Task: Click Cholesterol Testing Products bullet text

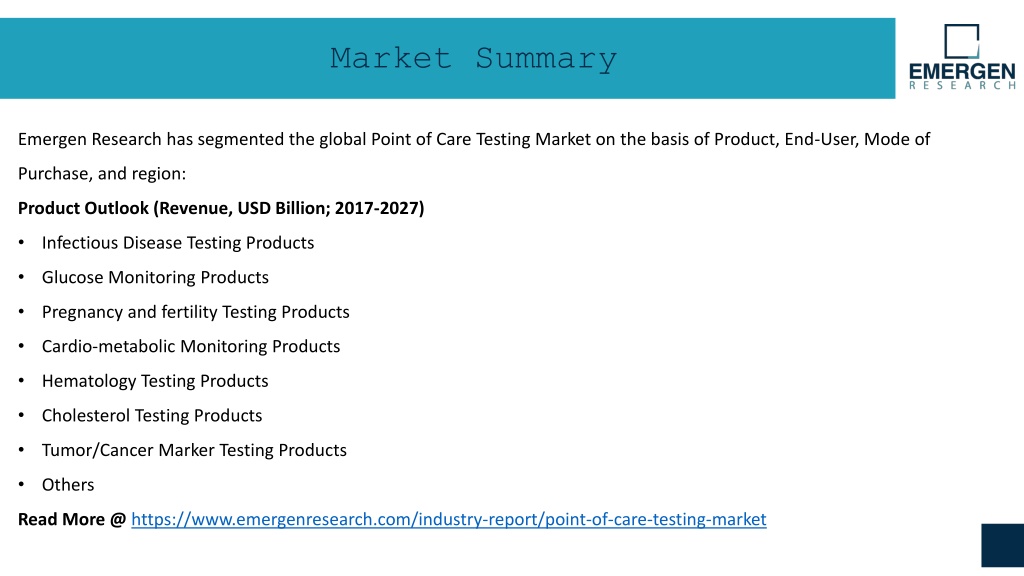Action: (152, 415)
